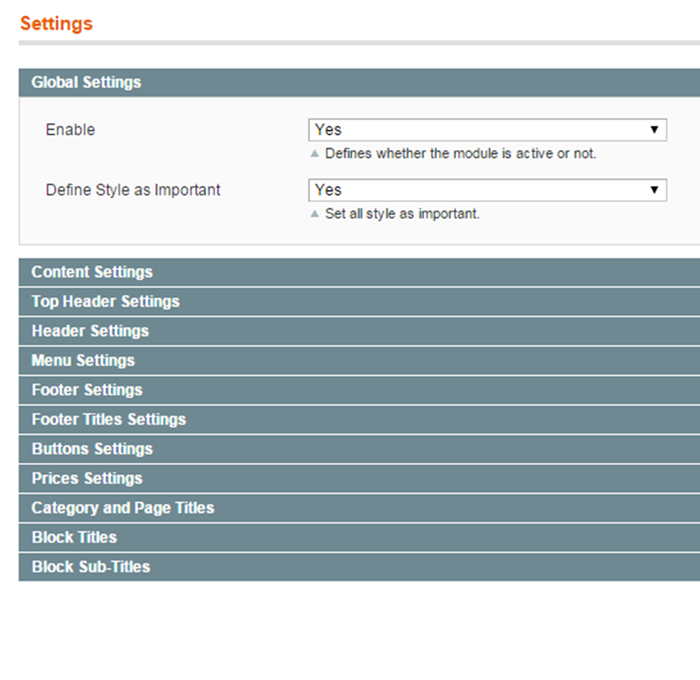
Task: Click the Define Style as Important label
Action: pyautogui.click(x=133, y=190)
